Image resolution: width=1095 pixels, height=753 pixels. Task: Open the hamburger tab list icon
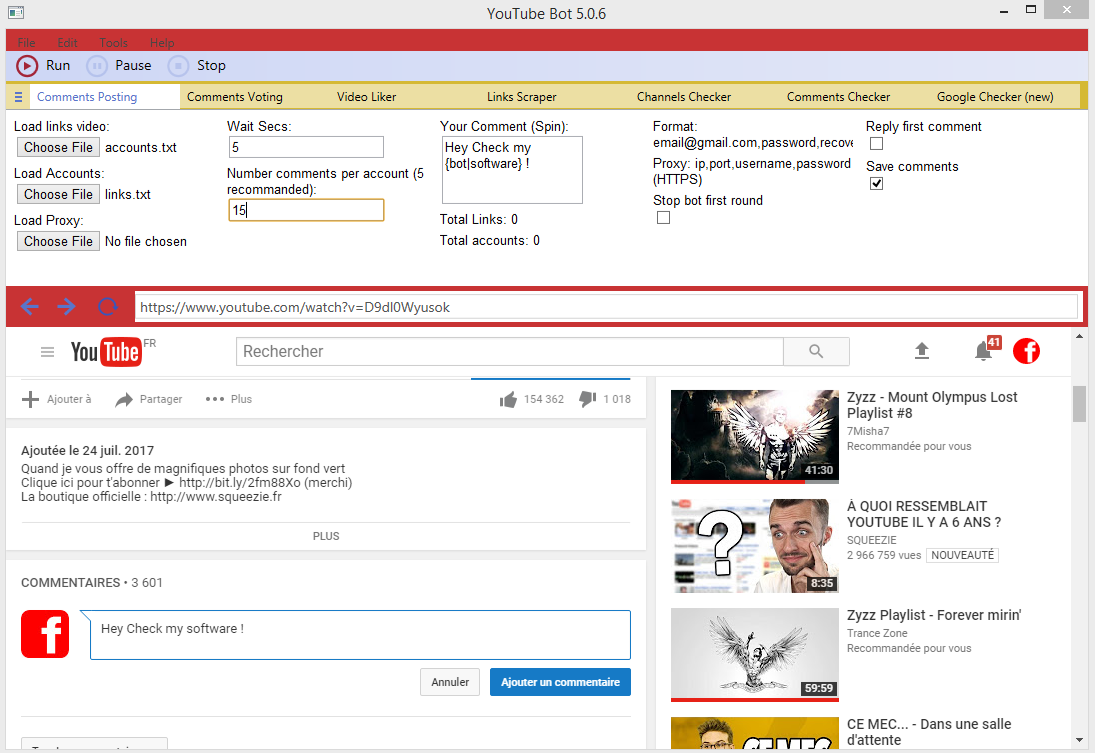pyautogui.click(x=18, y=97)
